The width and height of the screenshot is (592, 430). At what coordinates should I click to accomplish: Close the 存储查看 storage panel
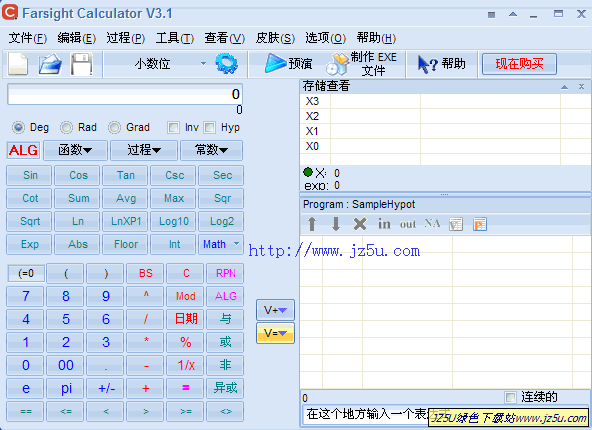(581, 87)
